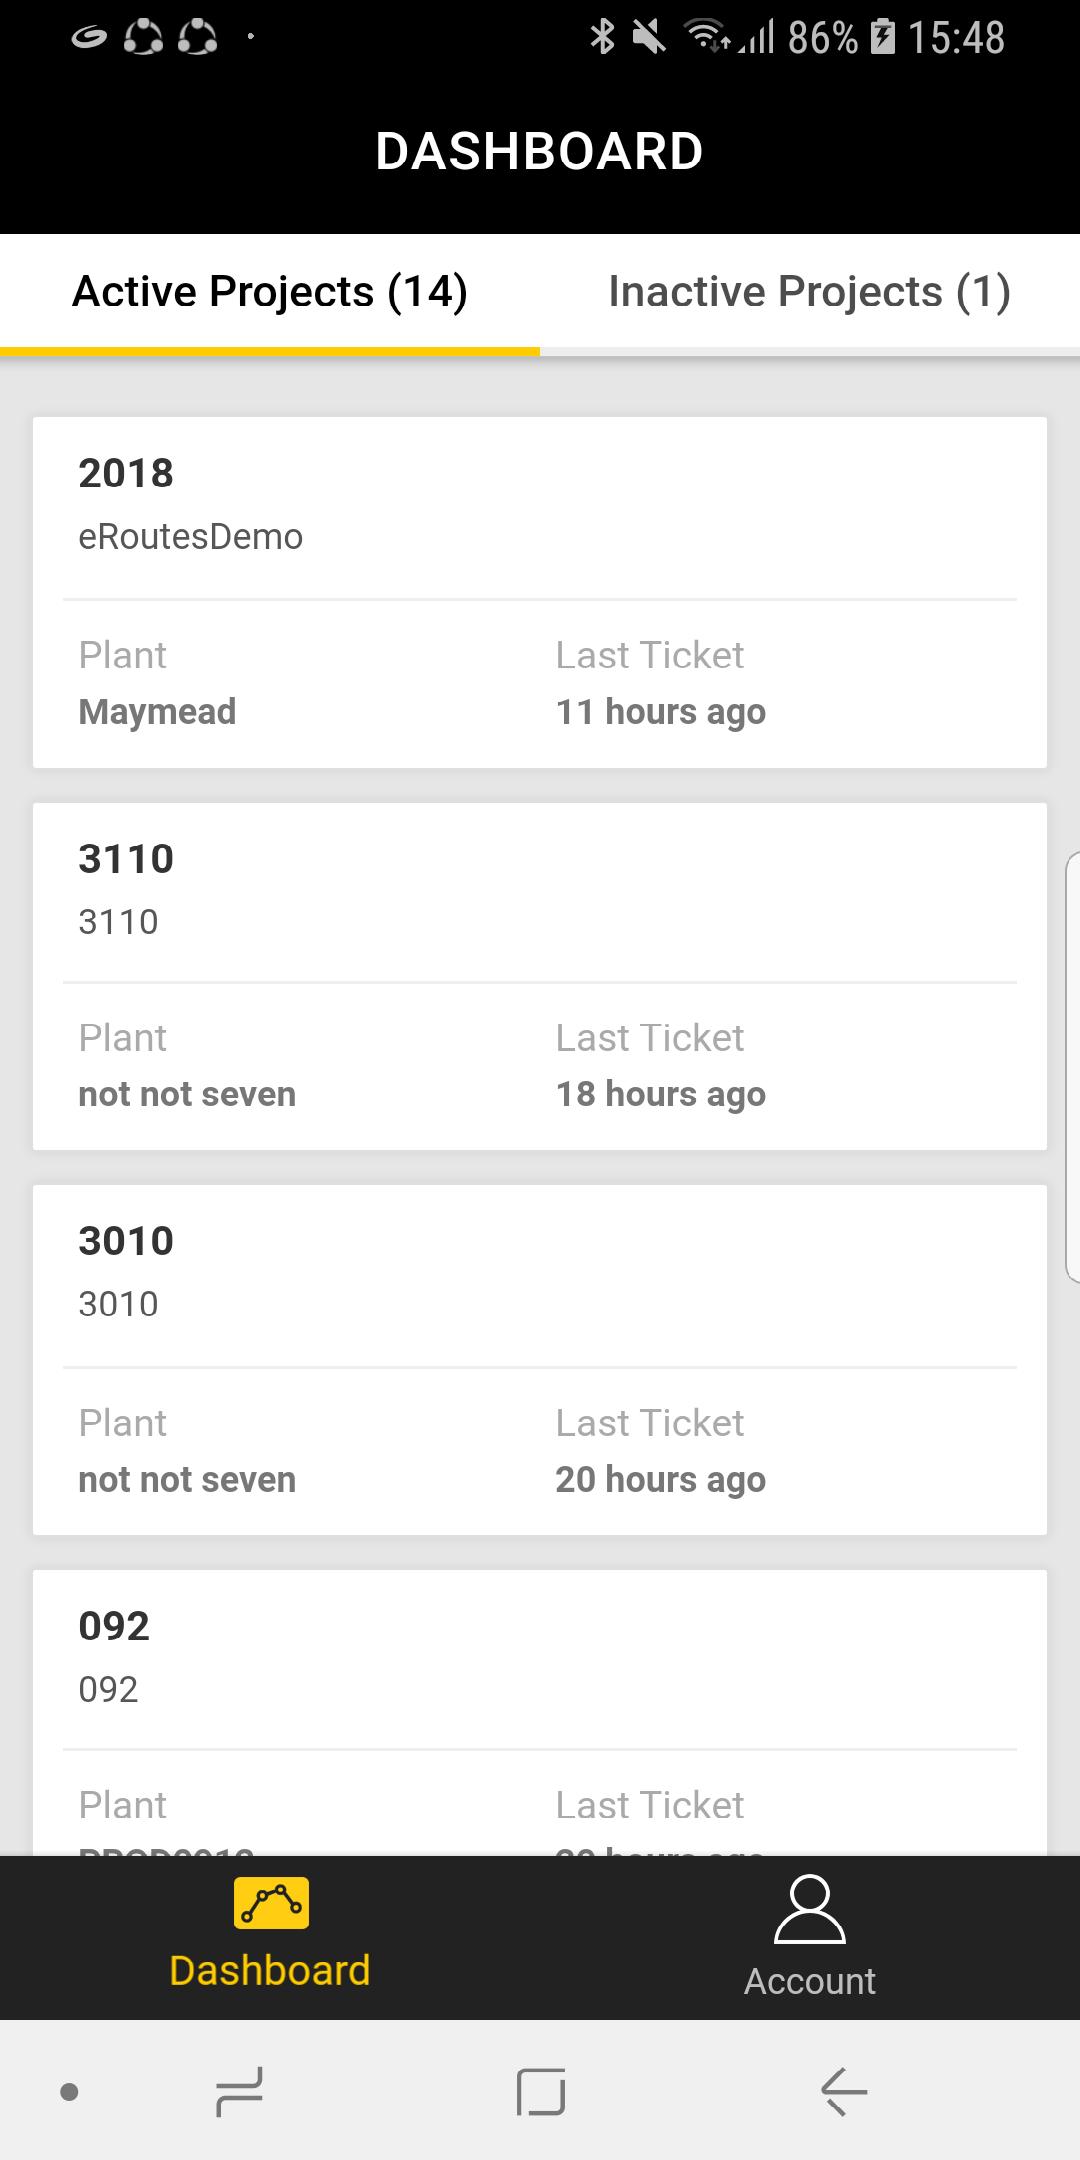Viewport: 1080px width, 2160px height.
Task: Select the Active Projects (14) tab
Action: point(270,292)
